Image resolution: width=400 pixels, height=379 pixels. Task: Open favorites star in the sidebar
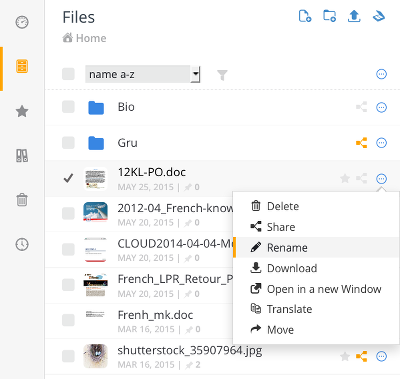(22, 111)
